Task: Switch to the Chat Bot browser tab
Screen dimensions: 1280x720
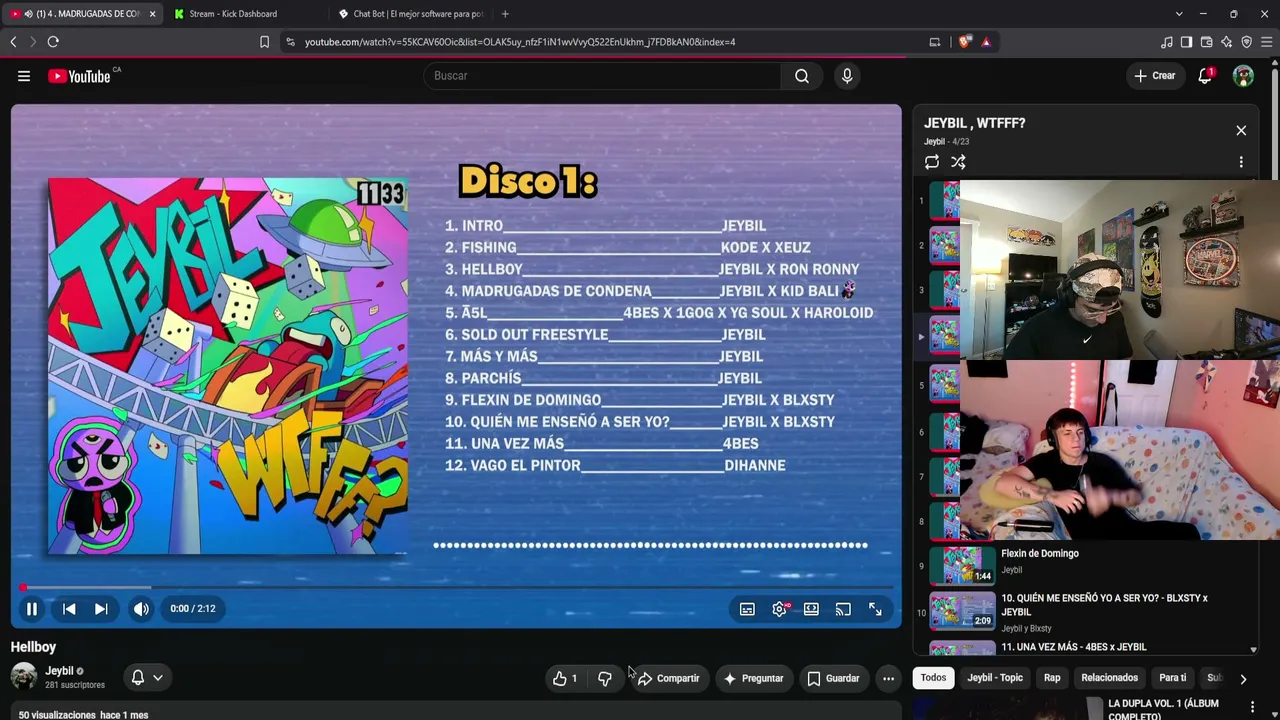Action: 410,14
